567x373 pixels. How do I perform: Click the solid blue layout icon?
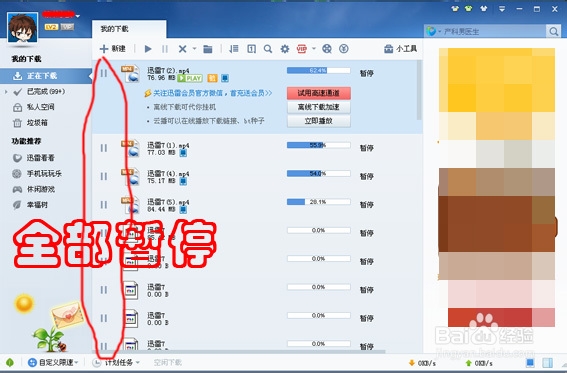[530, 363]
